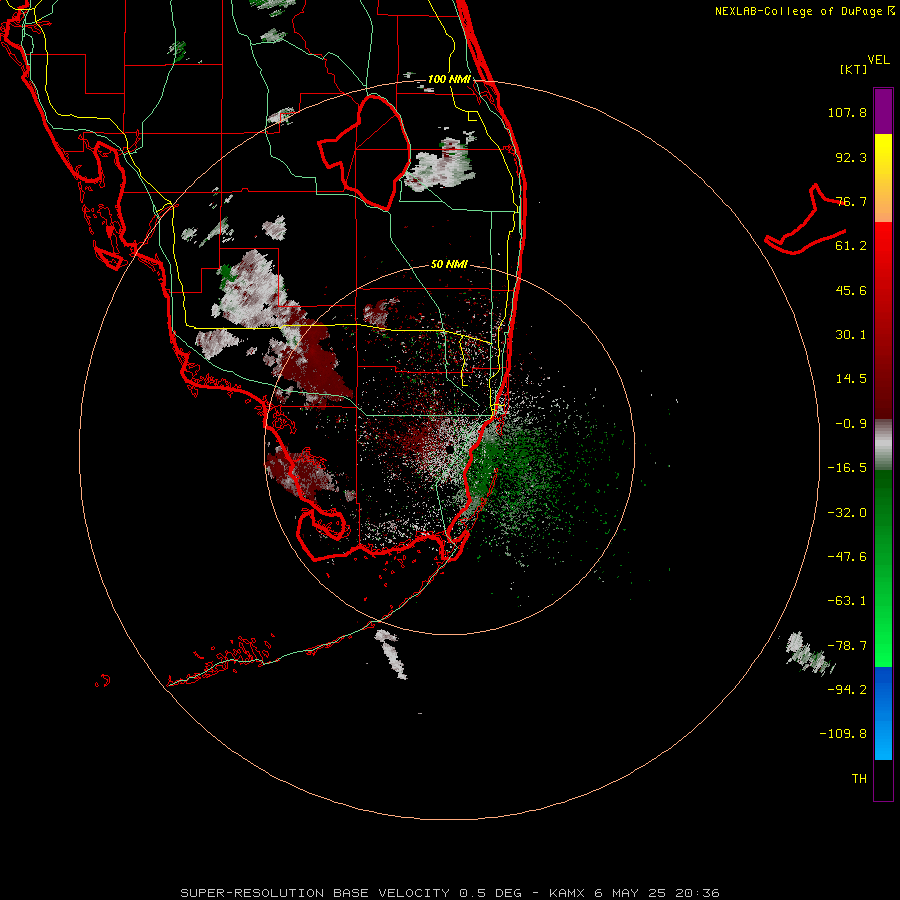Click the -94.2 value on the velocity scale
Viewport: 900px width, 900px height.
(x=847, y=690)
